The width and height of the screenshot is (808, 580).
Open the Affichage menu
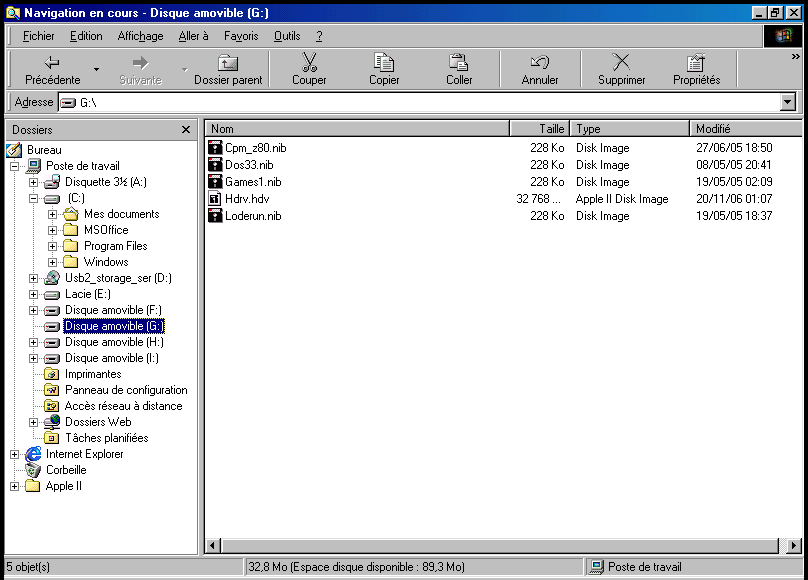140,36
